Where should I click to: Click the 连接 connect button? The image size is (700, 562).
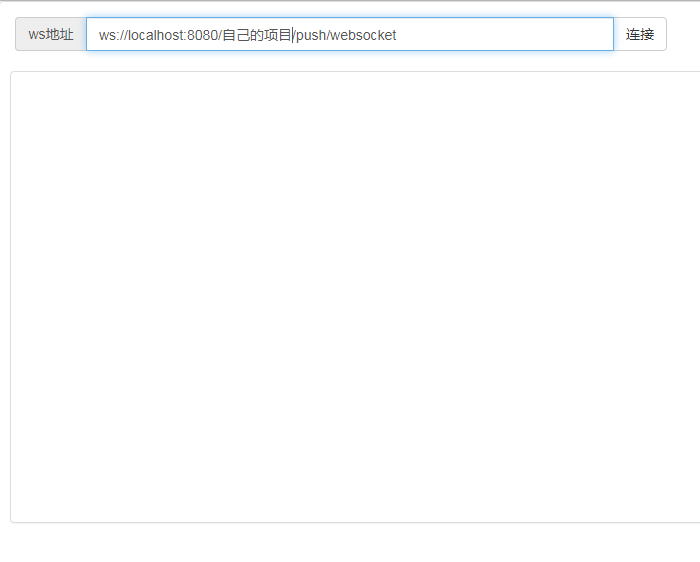[640, 34]
